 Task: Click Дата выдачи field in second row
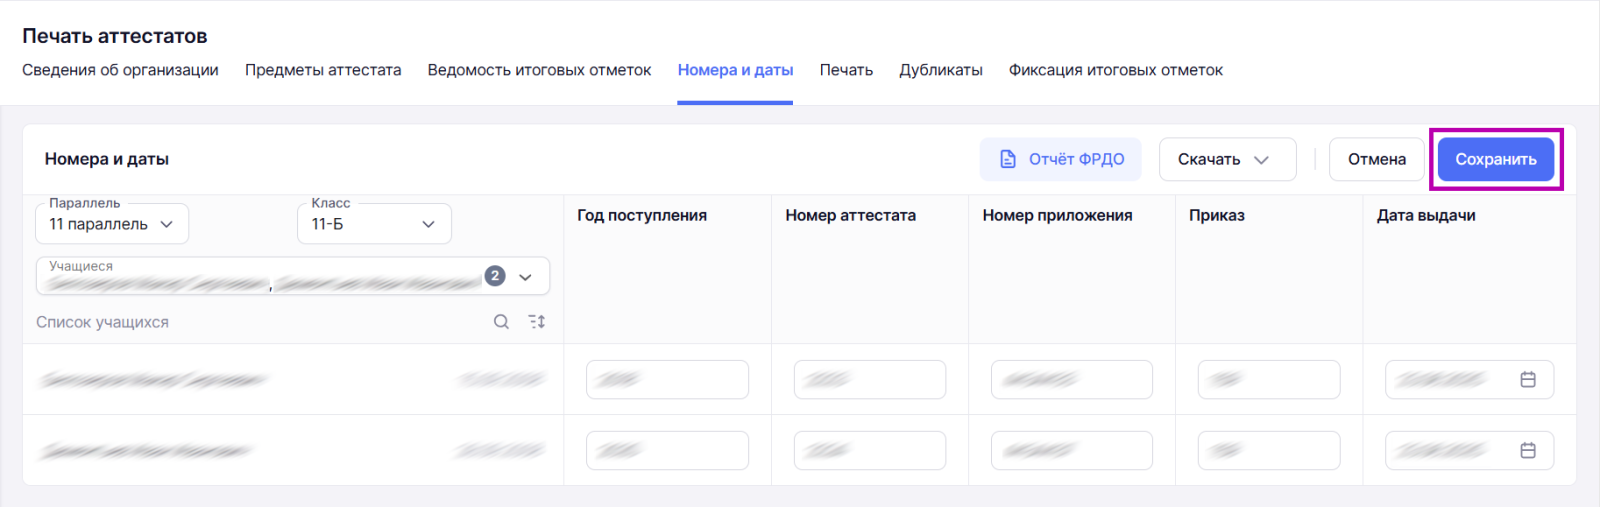point(1469,451)
